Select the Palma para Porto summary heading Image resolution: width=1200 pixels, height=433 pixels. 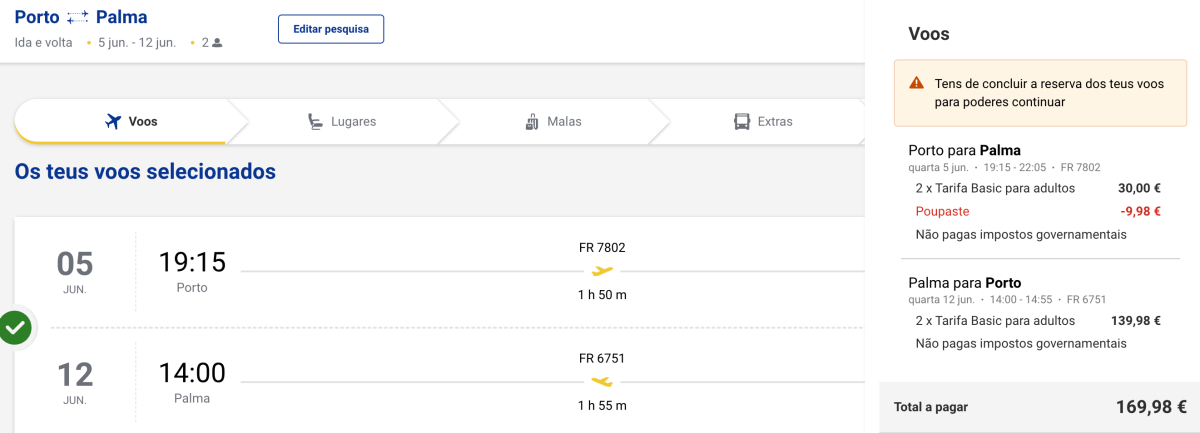point(964,282)
